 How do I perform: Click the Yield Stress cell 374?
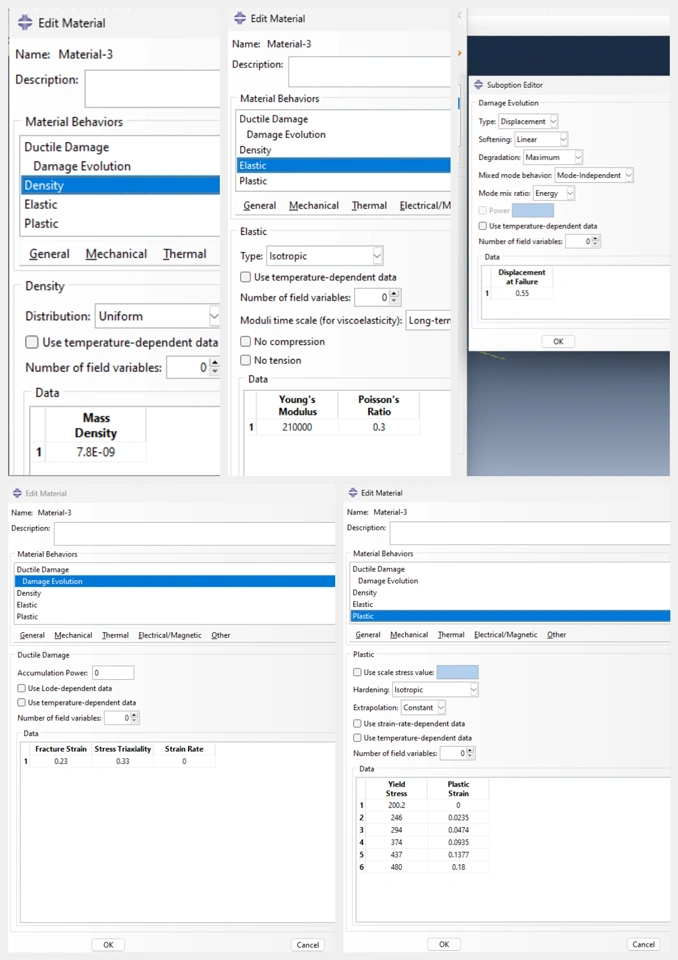coord(396,842)
